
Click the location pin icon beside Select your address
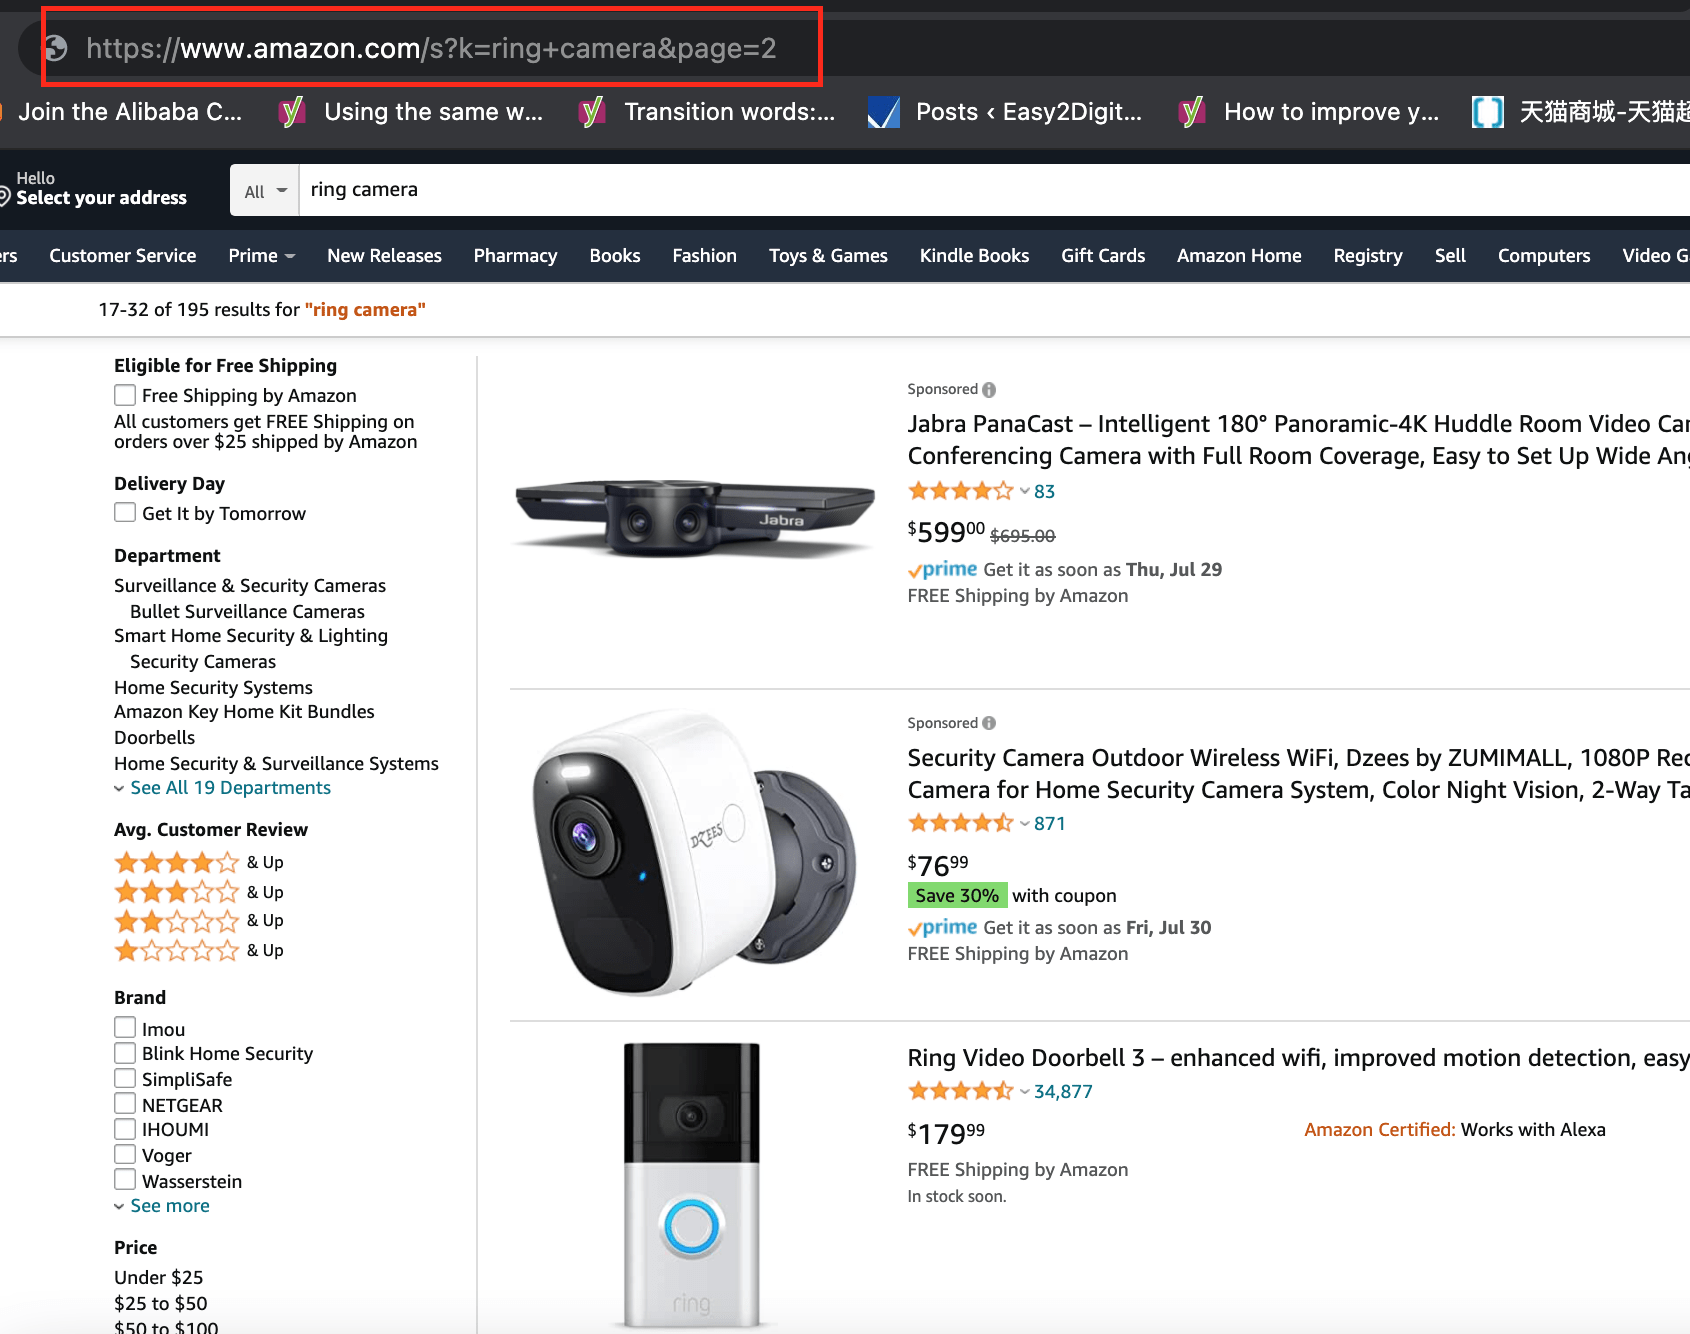click(x=5, y=196)
